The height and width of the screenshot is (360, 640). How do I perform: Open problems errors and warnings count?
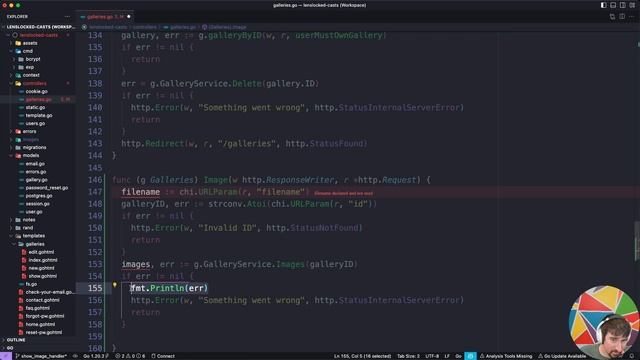pos(130,356)
